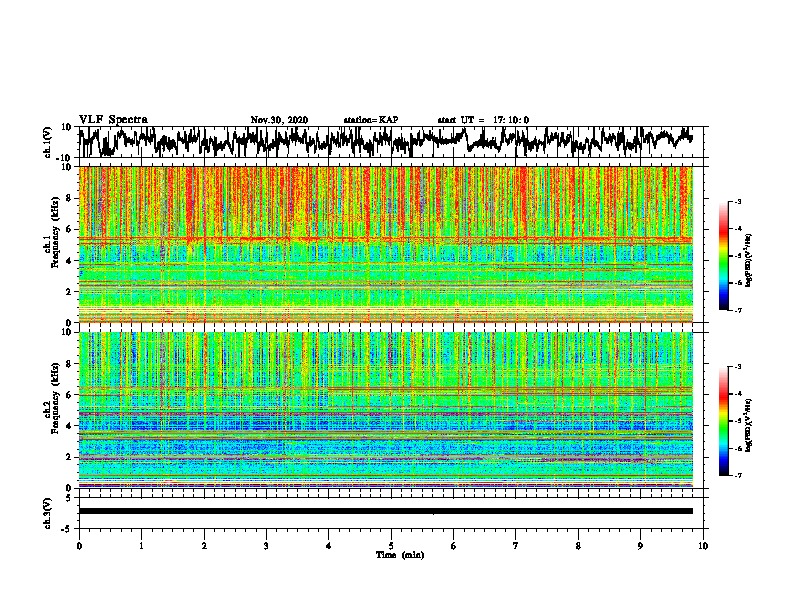Screen dimensions: 792x612
Task: Click the ch.2 spectrogram panel
Action: click(386, 410)
